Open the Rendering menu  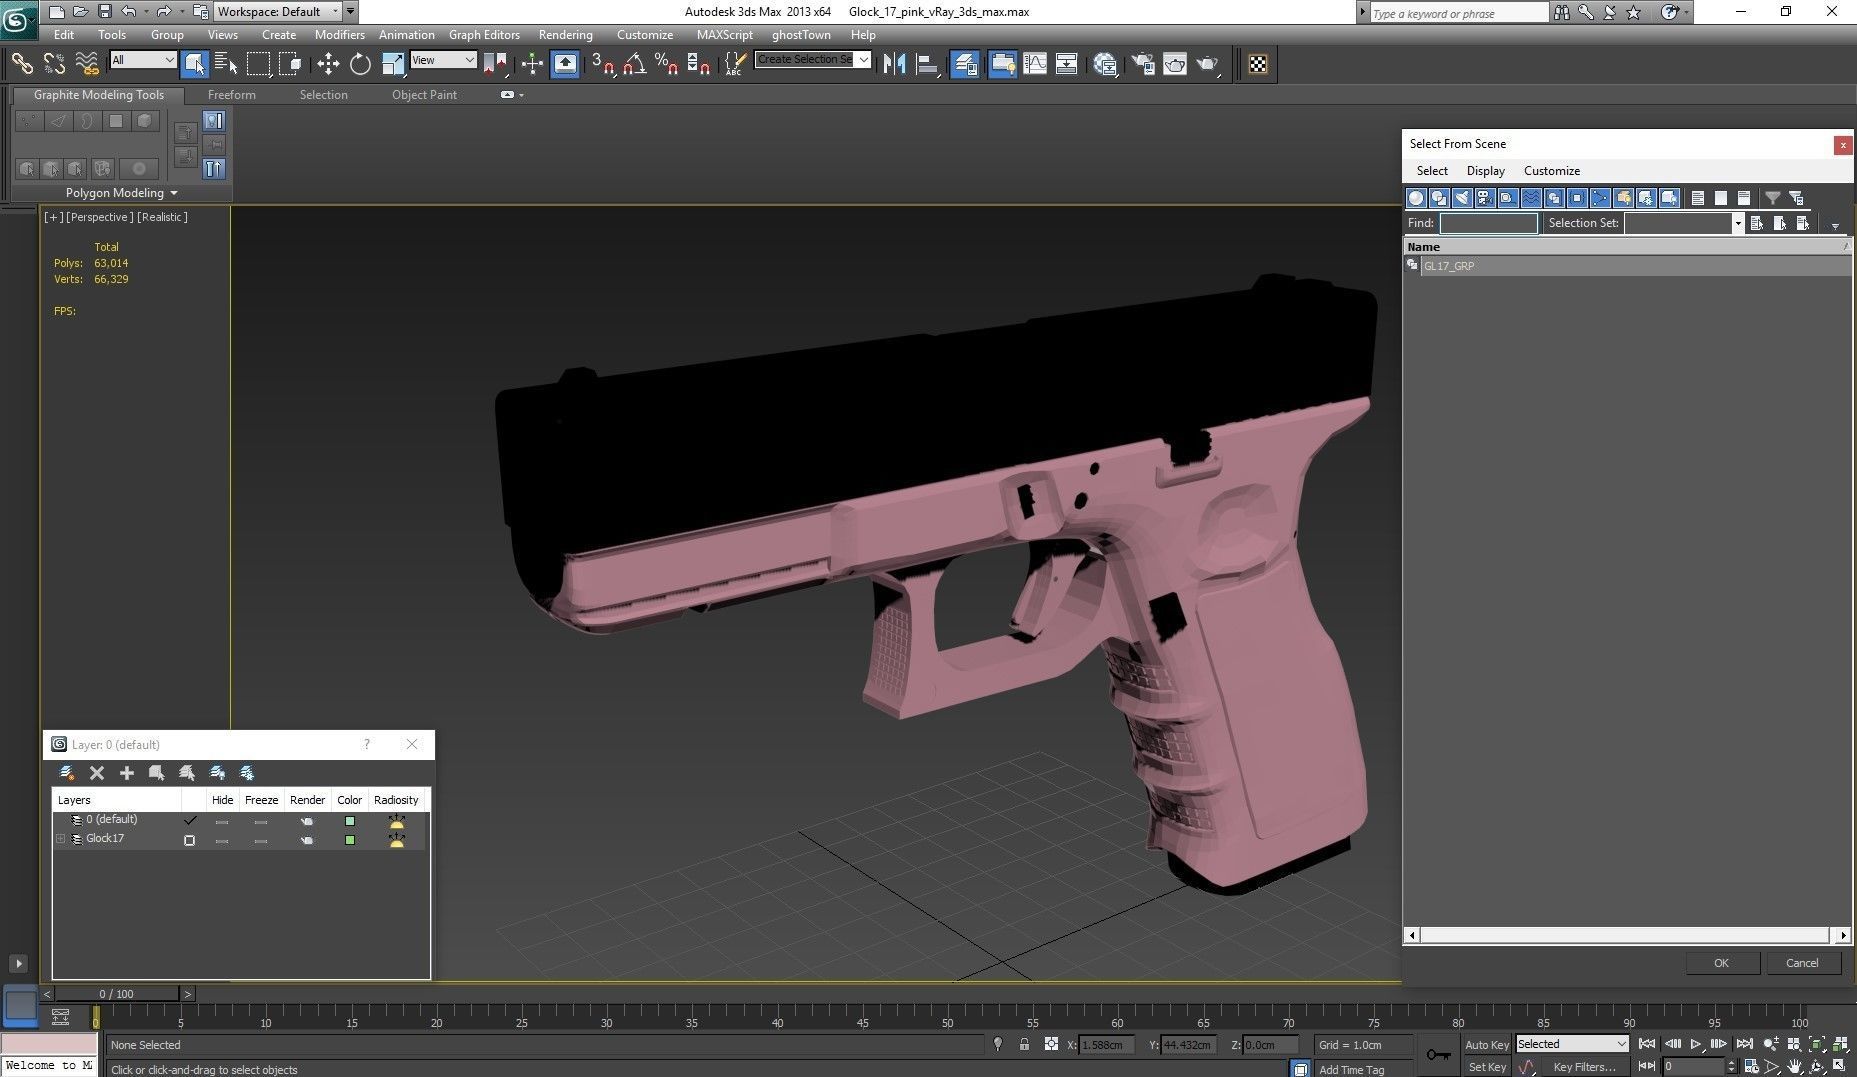click(x=565, y=34)
